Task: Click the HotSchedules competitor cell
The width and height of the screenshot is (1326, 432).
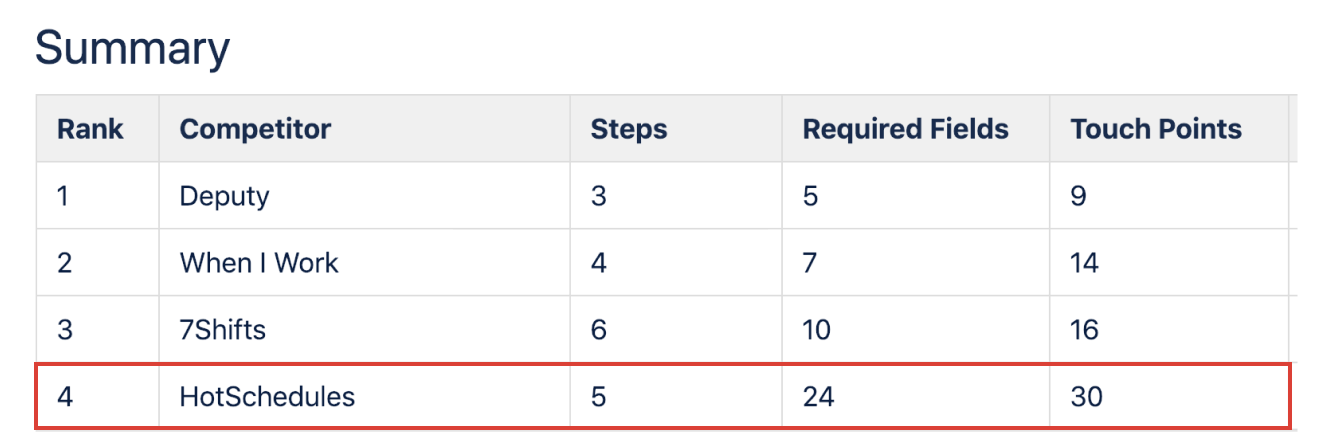Action: click(267, 397)
